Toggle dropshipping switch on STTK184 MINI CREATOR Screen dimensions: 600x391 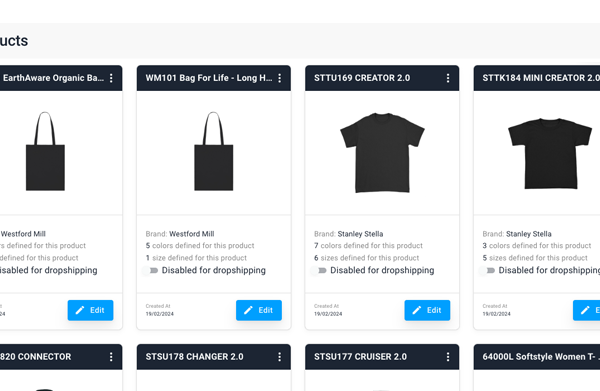[487, 271]
